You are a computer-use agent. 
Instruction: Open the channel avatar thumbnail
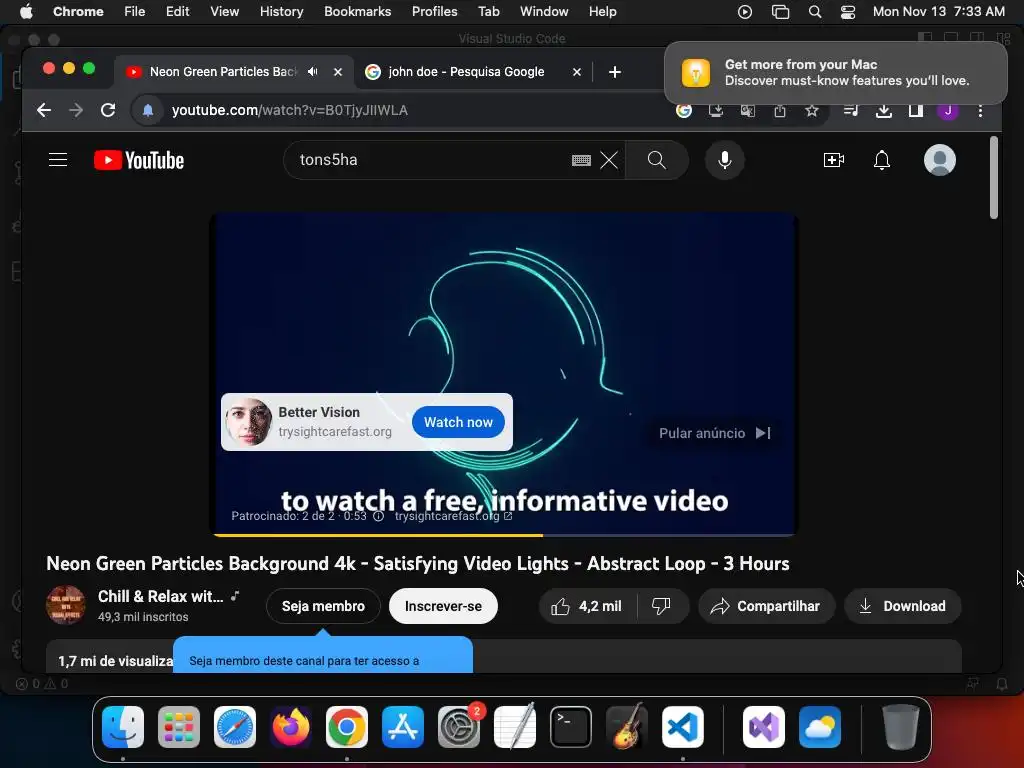point(66,605)
